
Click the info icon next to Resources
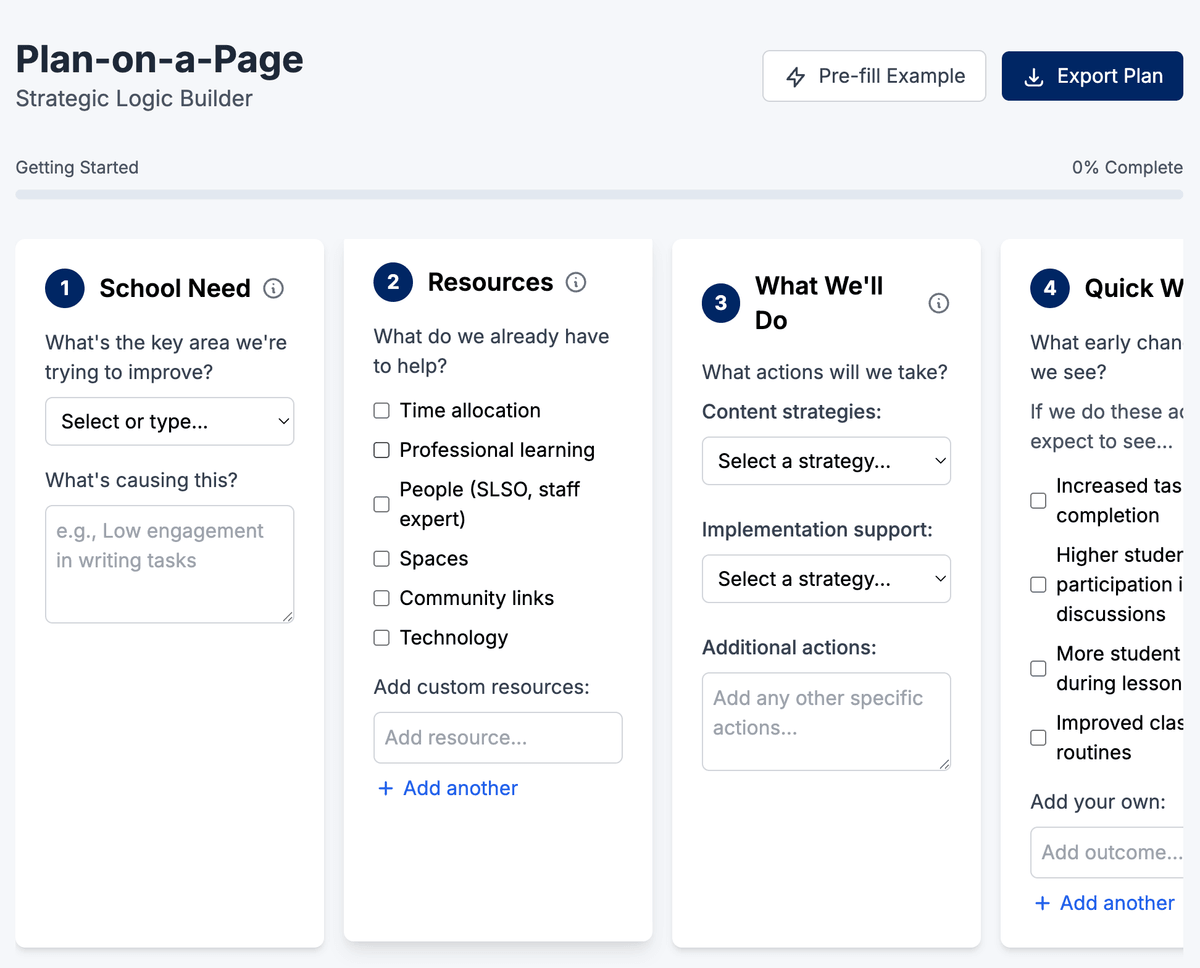576,283
